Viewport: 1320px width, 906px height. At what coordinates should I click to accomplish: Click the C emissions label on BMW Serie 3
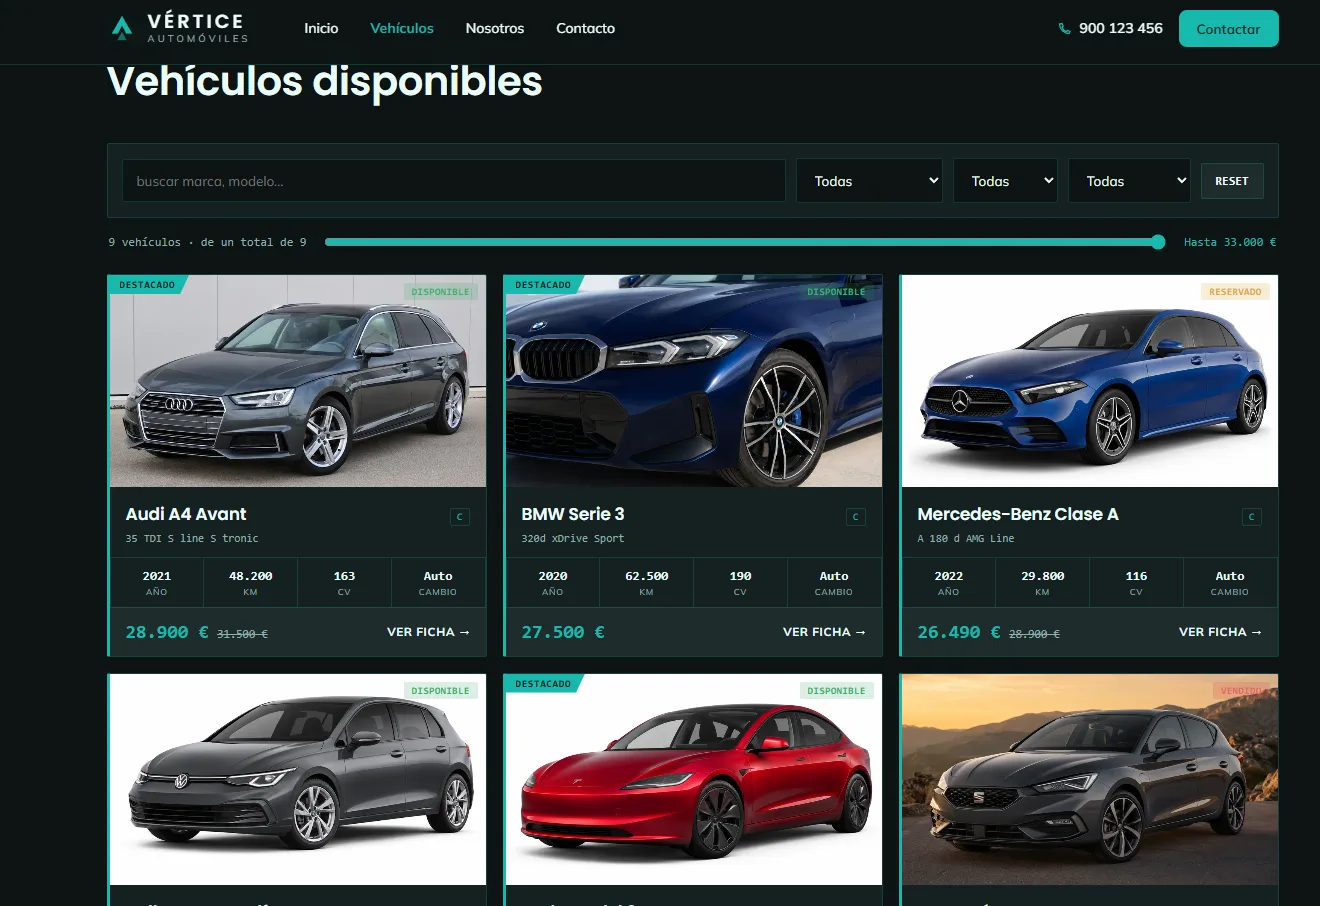(856, 517)
